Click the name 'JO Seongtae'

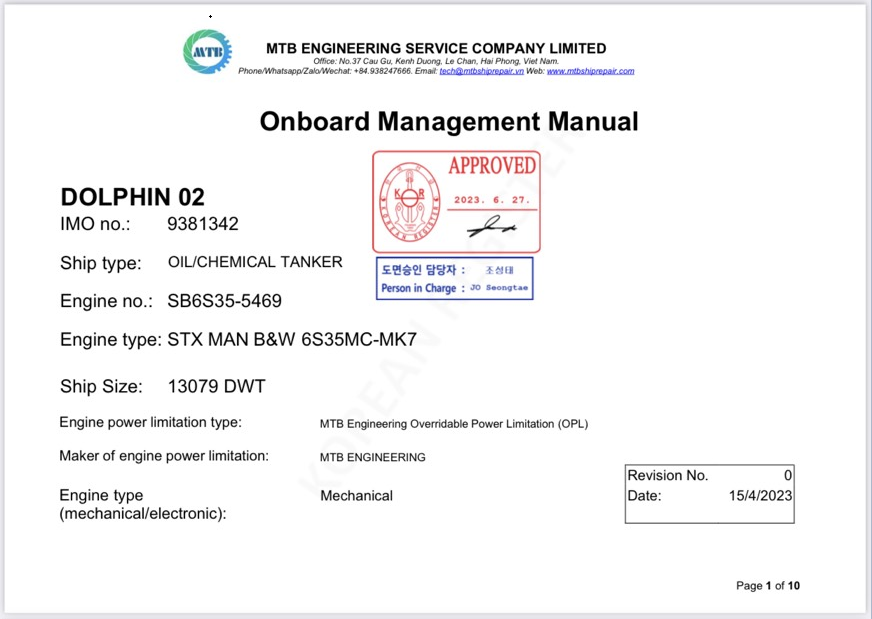[x=499, y=288]
